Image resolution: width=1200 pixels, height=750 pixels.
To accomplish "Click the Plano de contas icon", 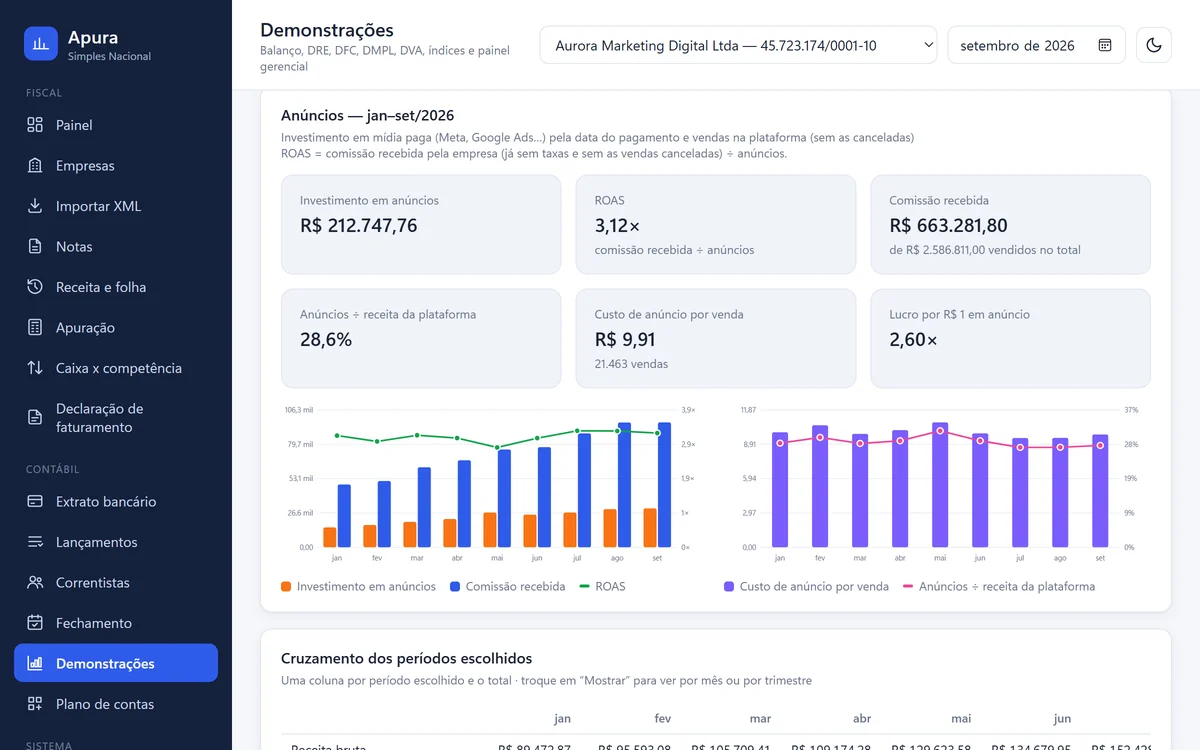I will pyautogui.click(x=35, y=704).
